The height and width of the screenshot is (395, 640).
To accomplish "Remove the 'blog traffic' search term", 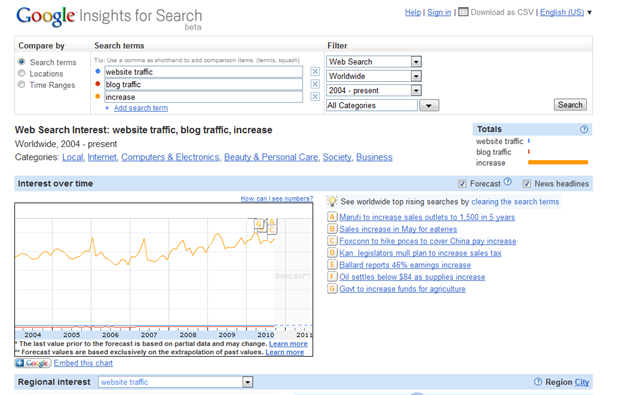I will click(315, 84).
